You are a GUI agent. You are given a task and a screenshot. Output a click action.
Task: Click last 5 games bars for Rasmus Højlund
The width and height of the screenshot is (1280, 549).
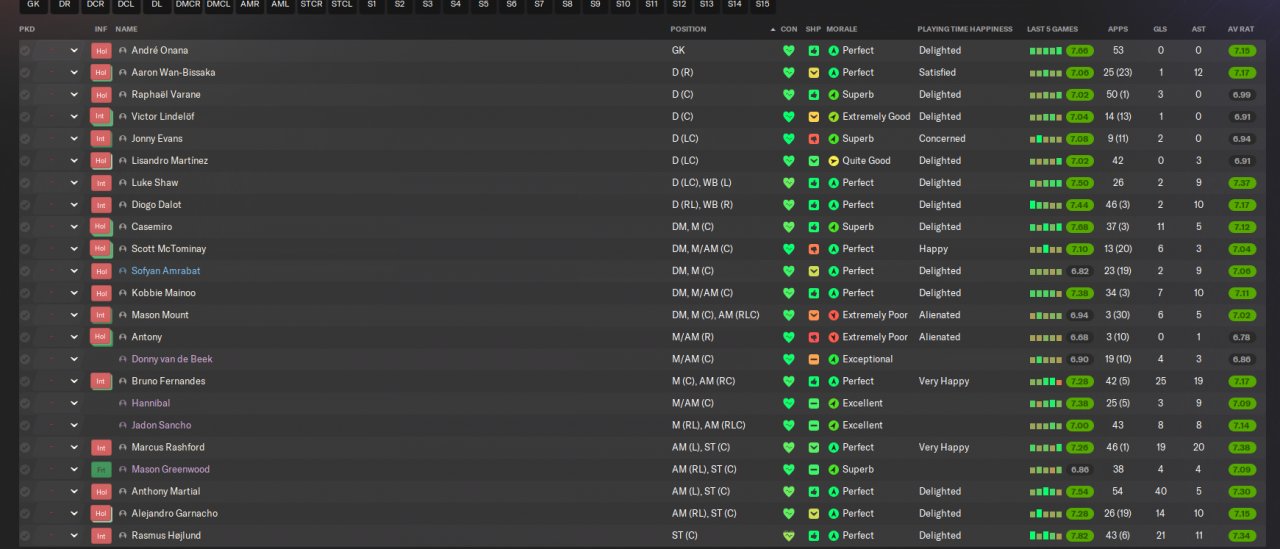pyautogui.click(x=1046, y=535)
